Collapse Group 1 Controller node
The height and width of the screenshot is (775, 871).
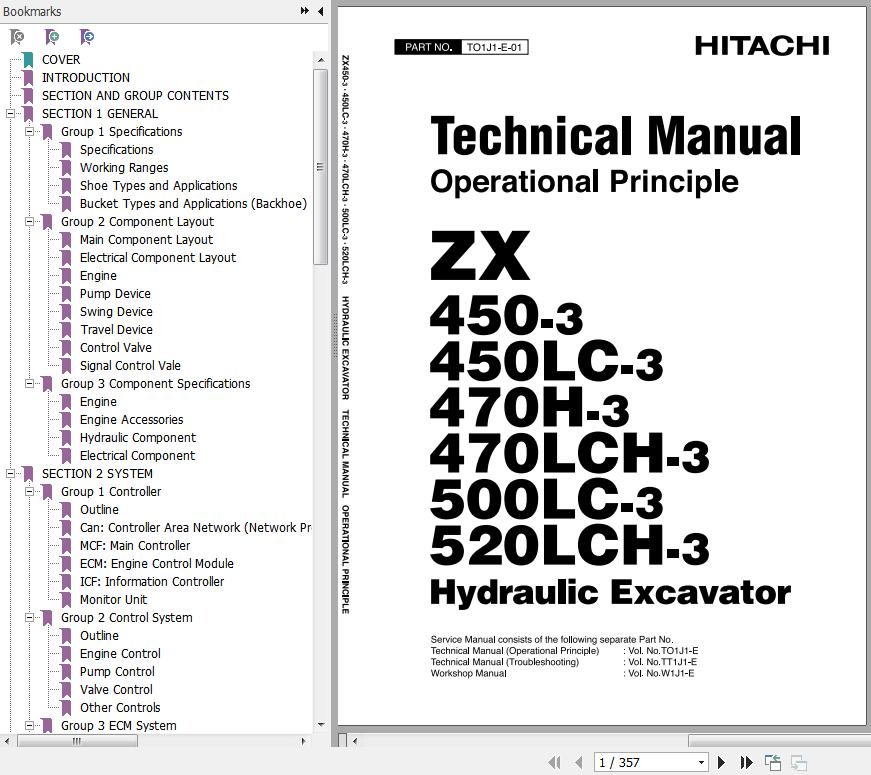tap(29, 492)
